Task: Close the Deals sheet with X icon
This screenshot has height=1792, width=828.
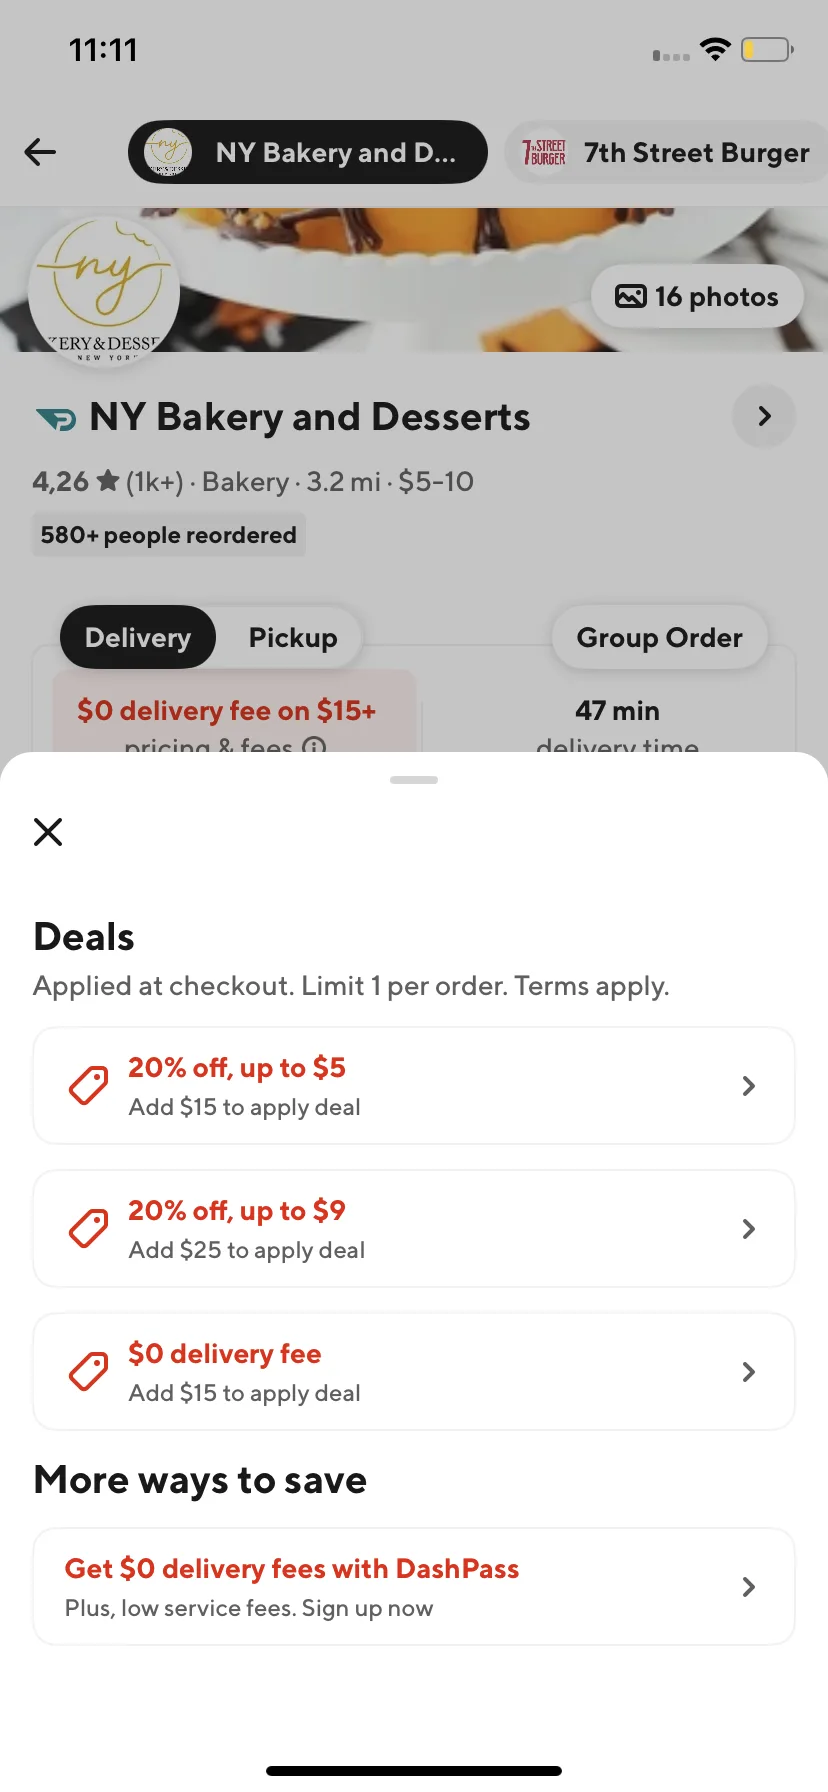Action: click(48, 831)
